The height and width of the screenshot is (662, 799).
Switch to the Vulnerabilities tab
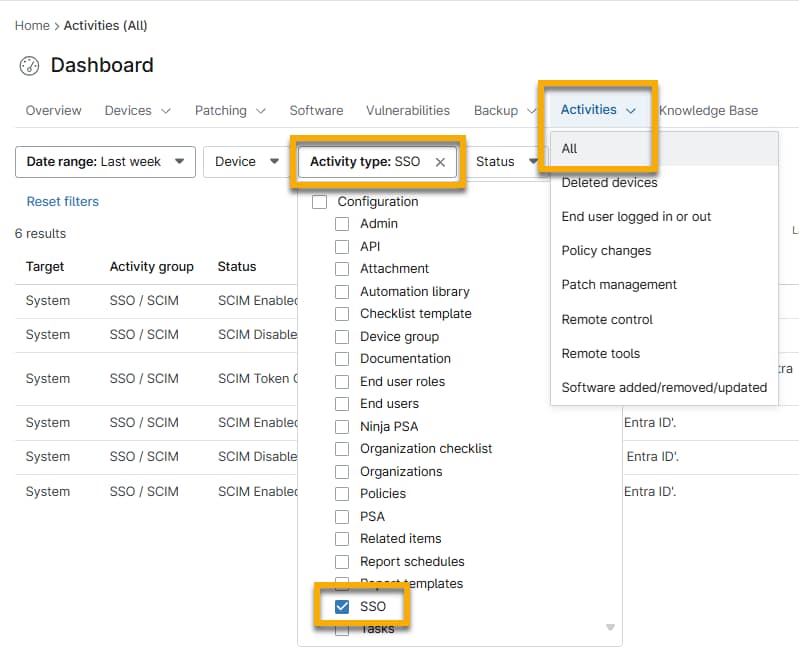click(407, 111)
